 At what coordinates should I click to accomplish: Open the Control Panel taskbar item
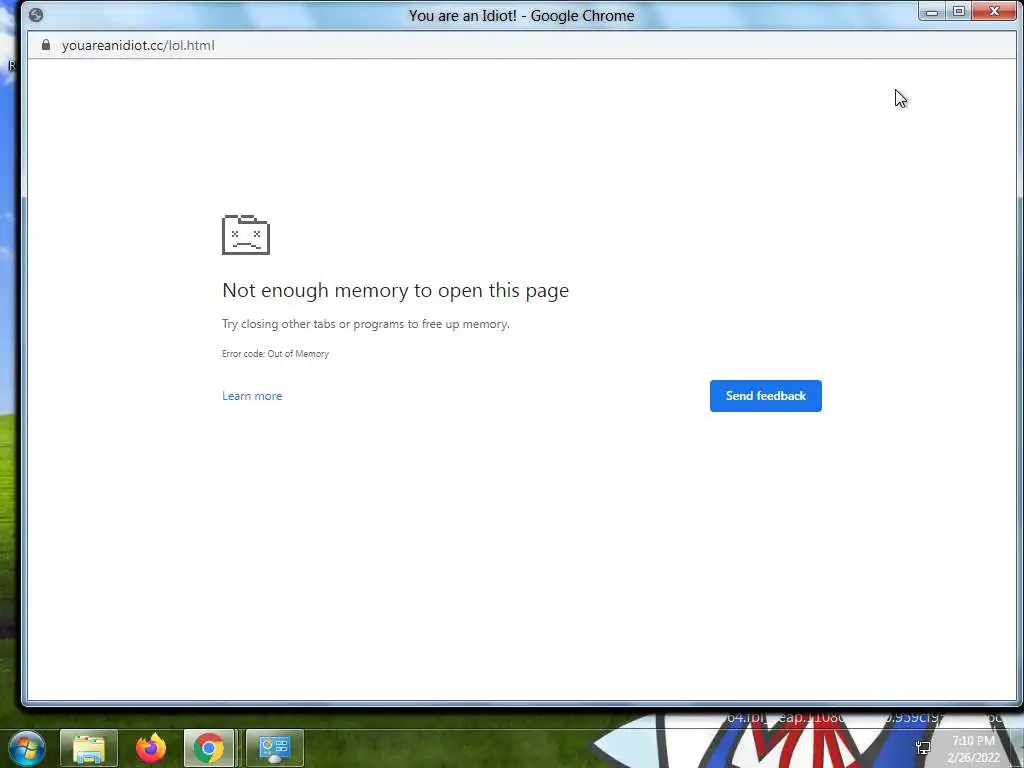275,748
